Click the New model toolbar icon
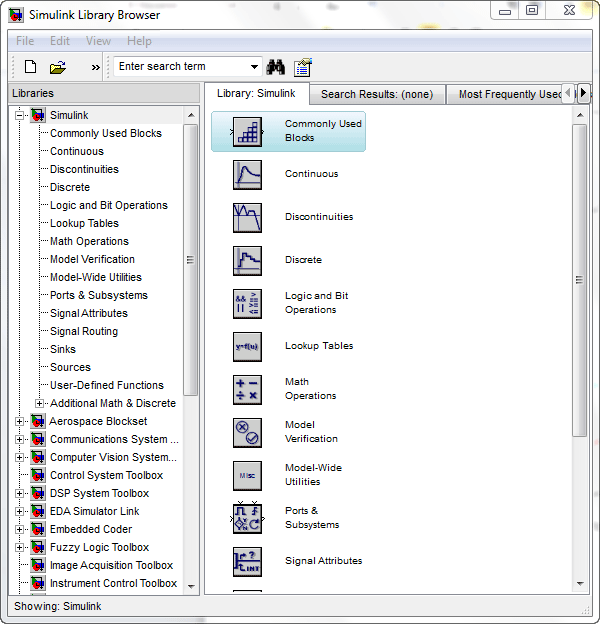This screenshot has height=624, width=600. (30, 67)
